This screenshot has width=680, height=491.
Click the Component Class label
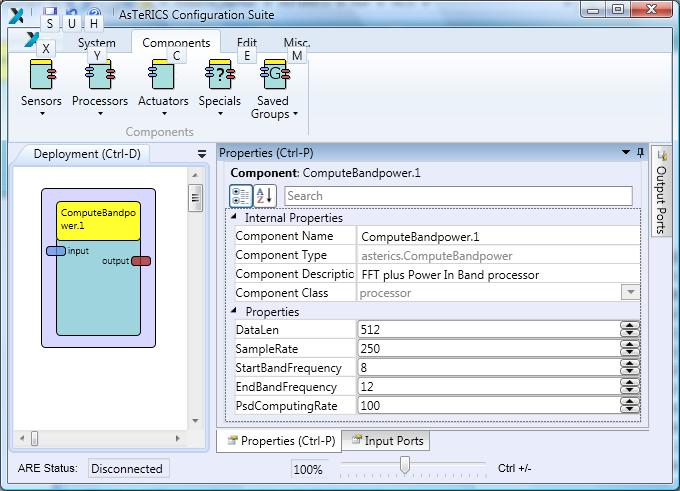[x=282, y=293]
